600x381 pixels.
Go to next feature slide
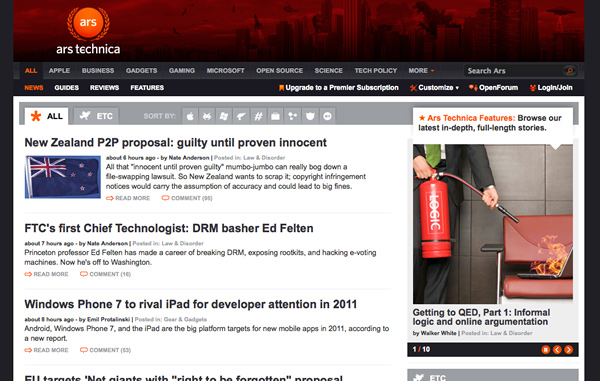pyautogui.click(x=569, y=349)
